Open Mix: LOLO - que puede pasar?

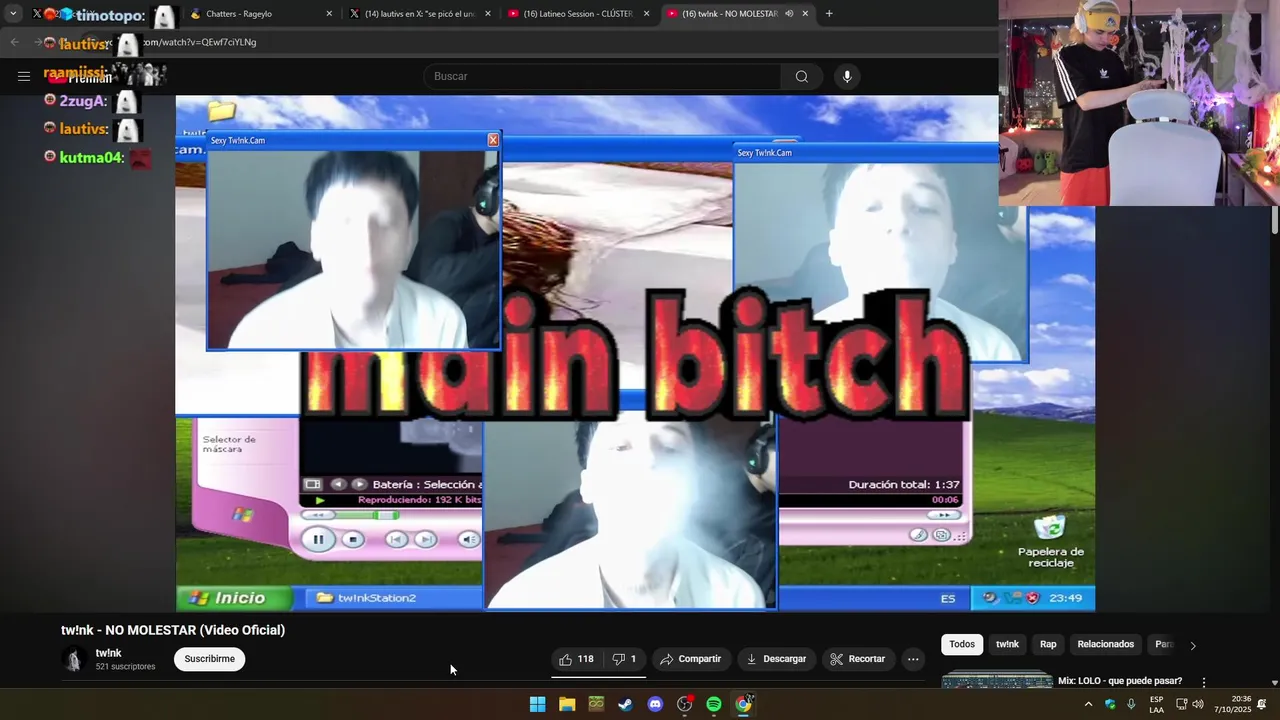(1120, 681)
